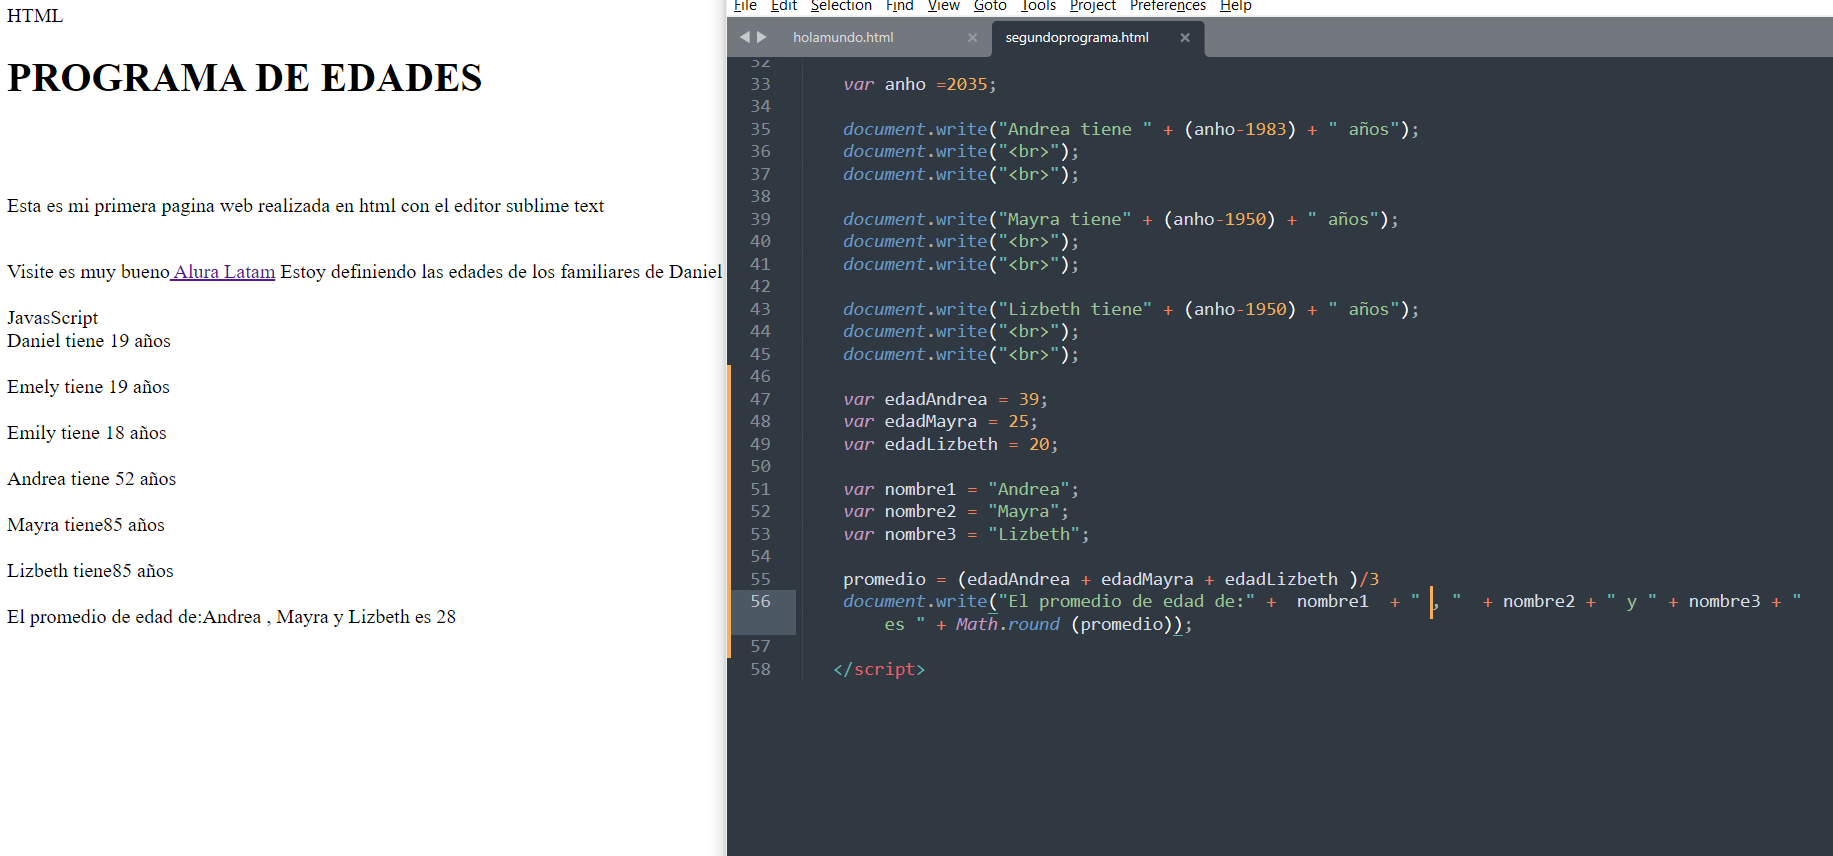Click 'Andrea tiene 52 años' in browser
Viewport: 1833px width, 856px height.
coord(91,479)
